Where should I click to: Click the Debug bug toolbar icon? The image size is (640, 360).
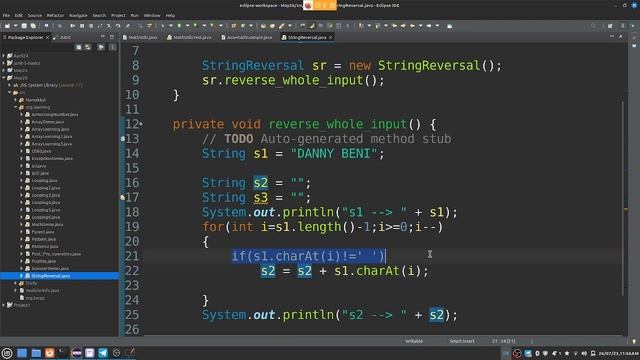coord(162,26)
